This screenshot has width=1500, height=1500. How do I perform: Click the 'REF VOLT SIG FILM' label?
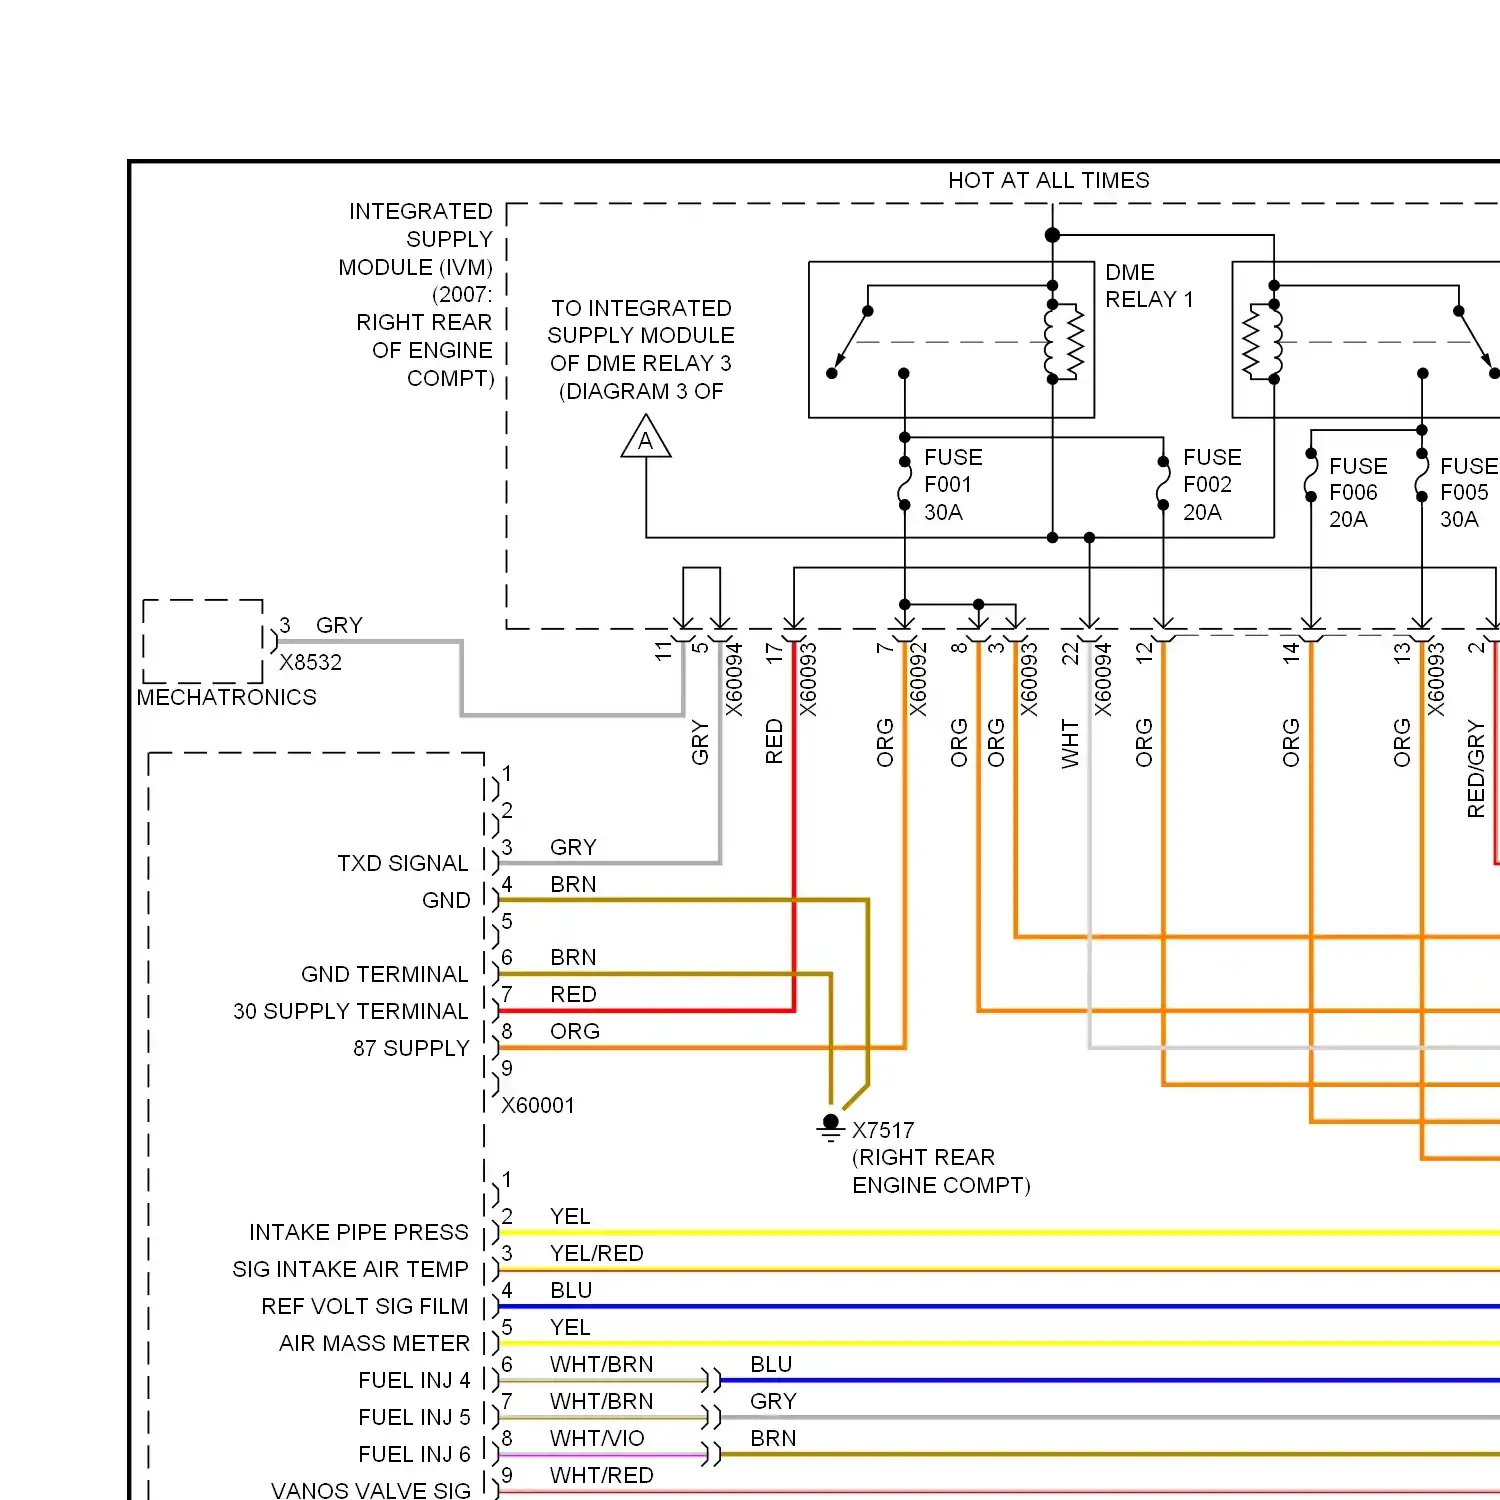click(x=364, y=1306)
